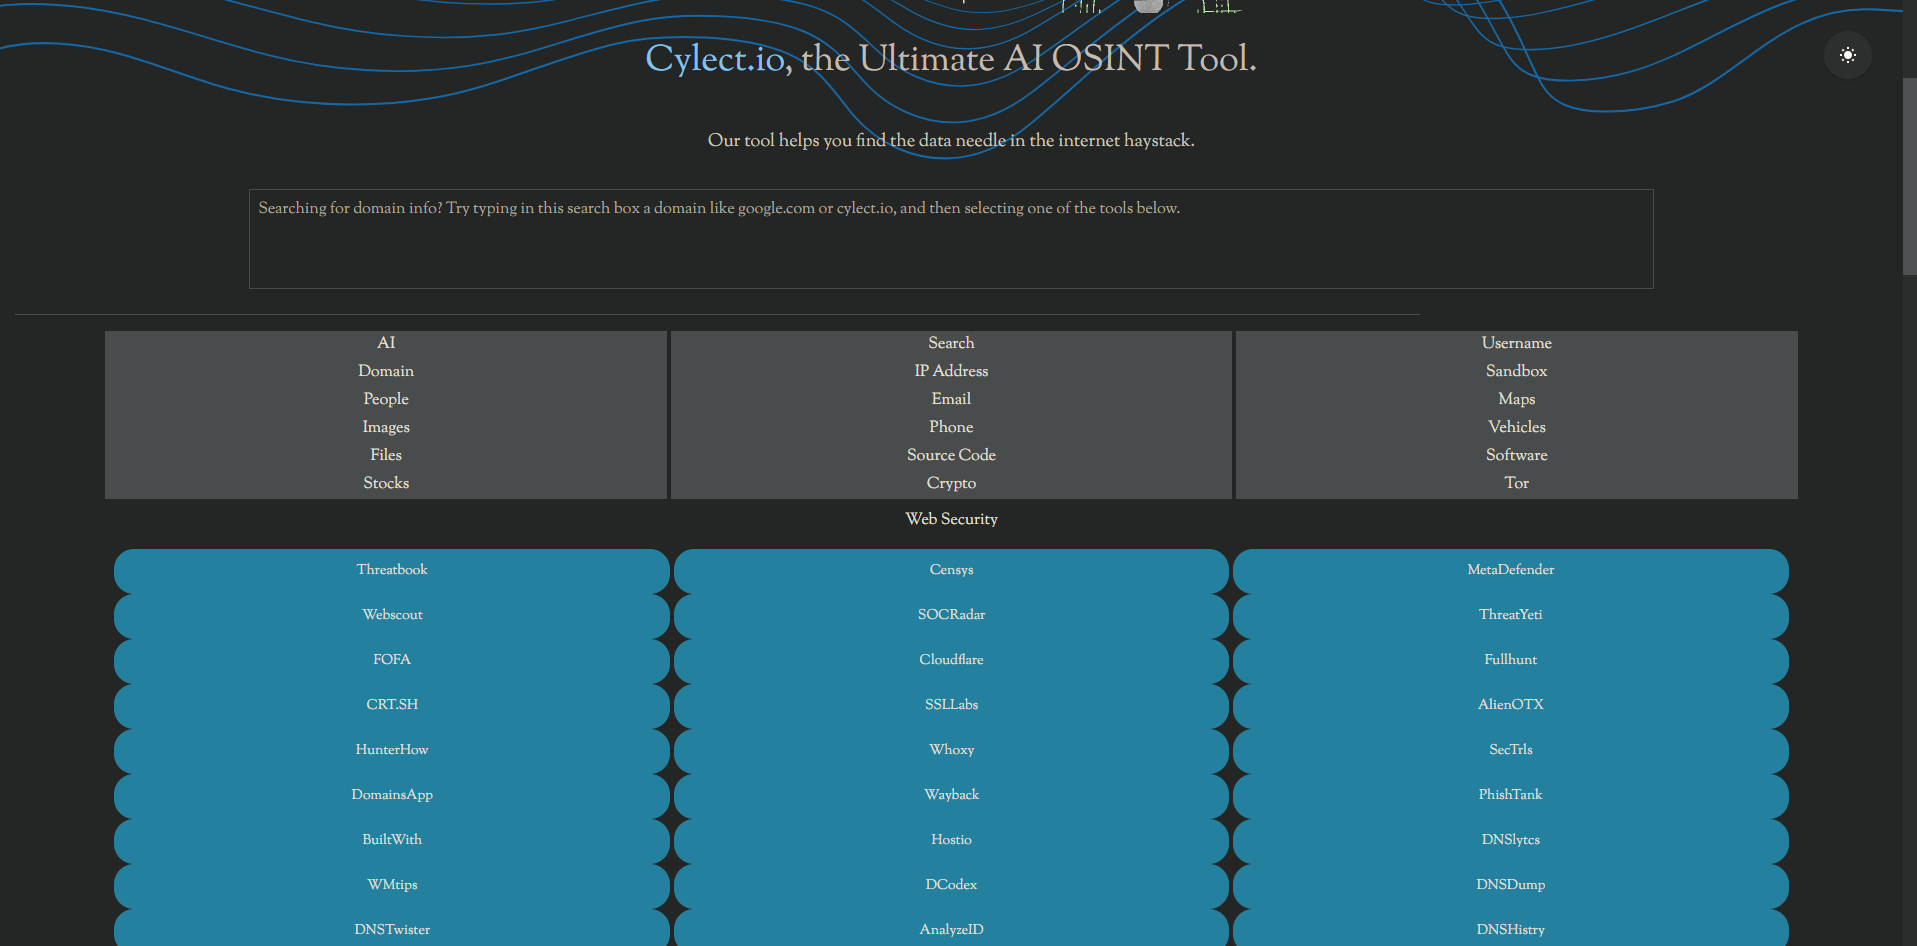Run the WMtips tool

tap(392, 885)
